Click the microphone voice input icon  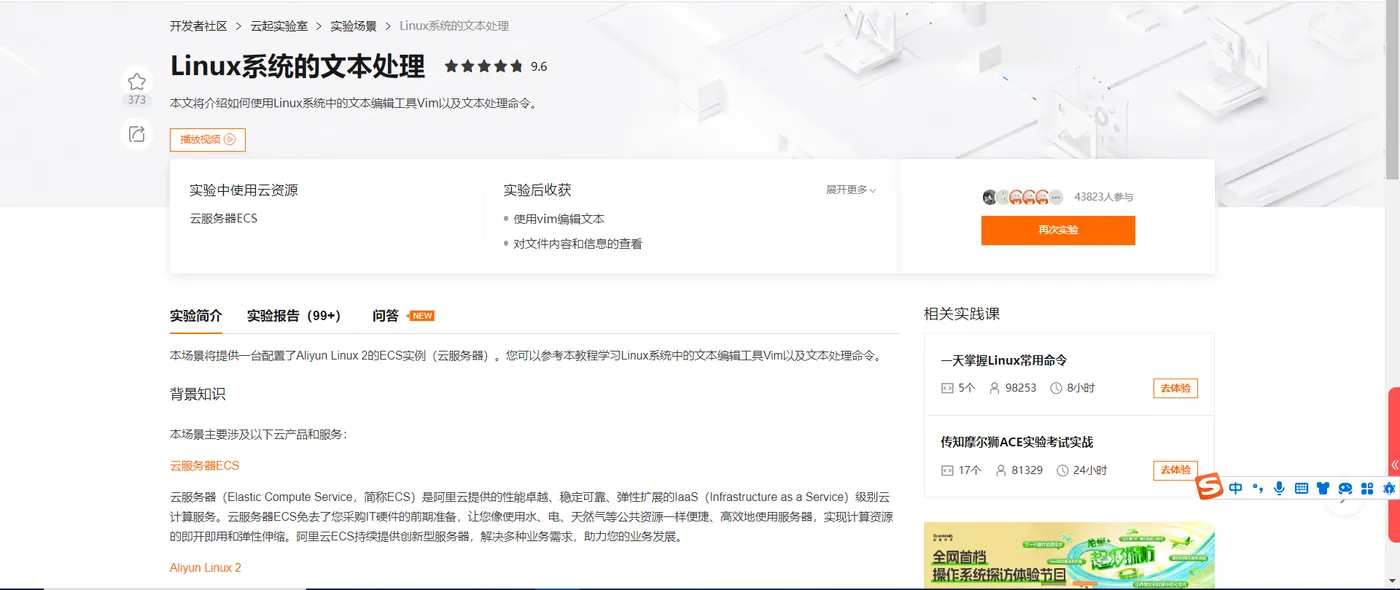[1279, 488]
